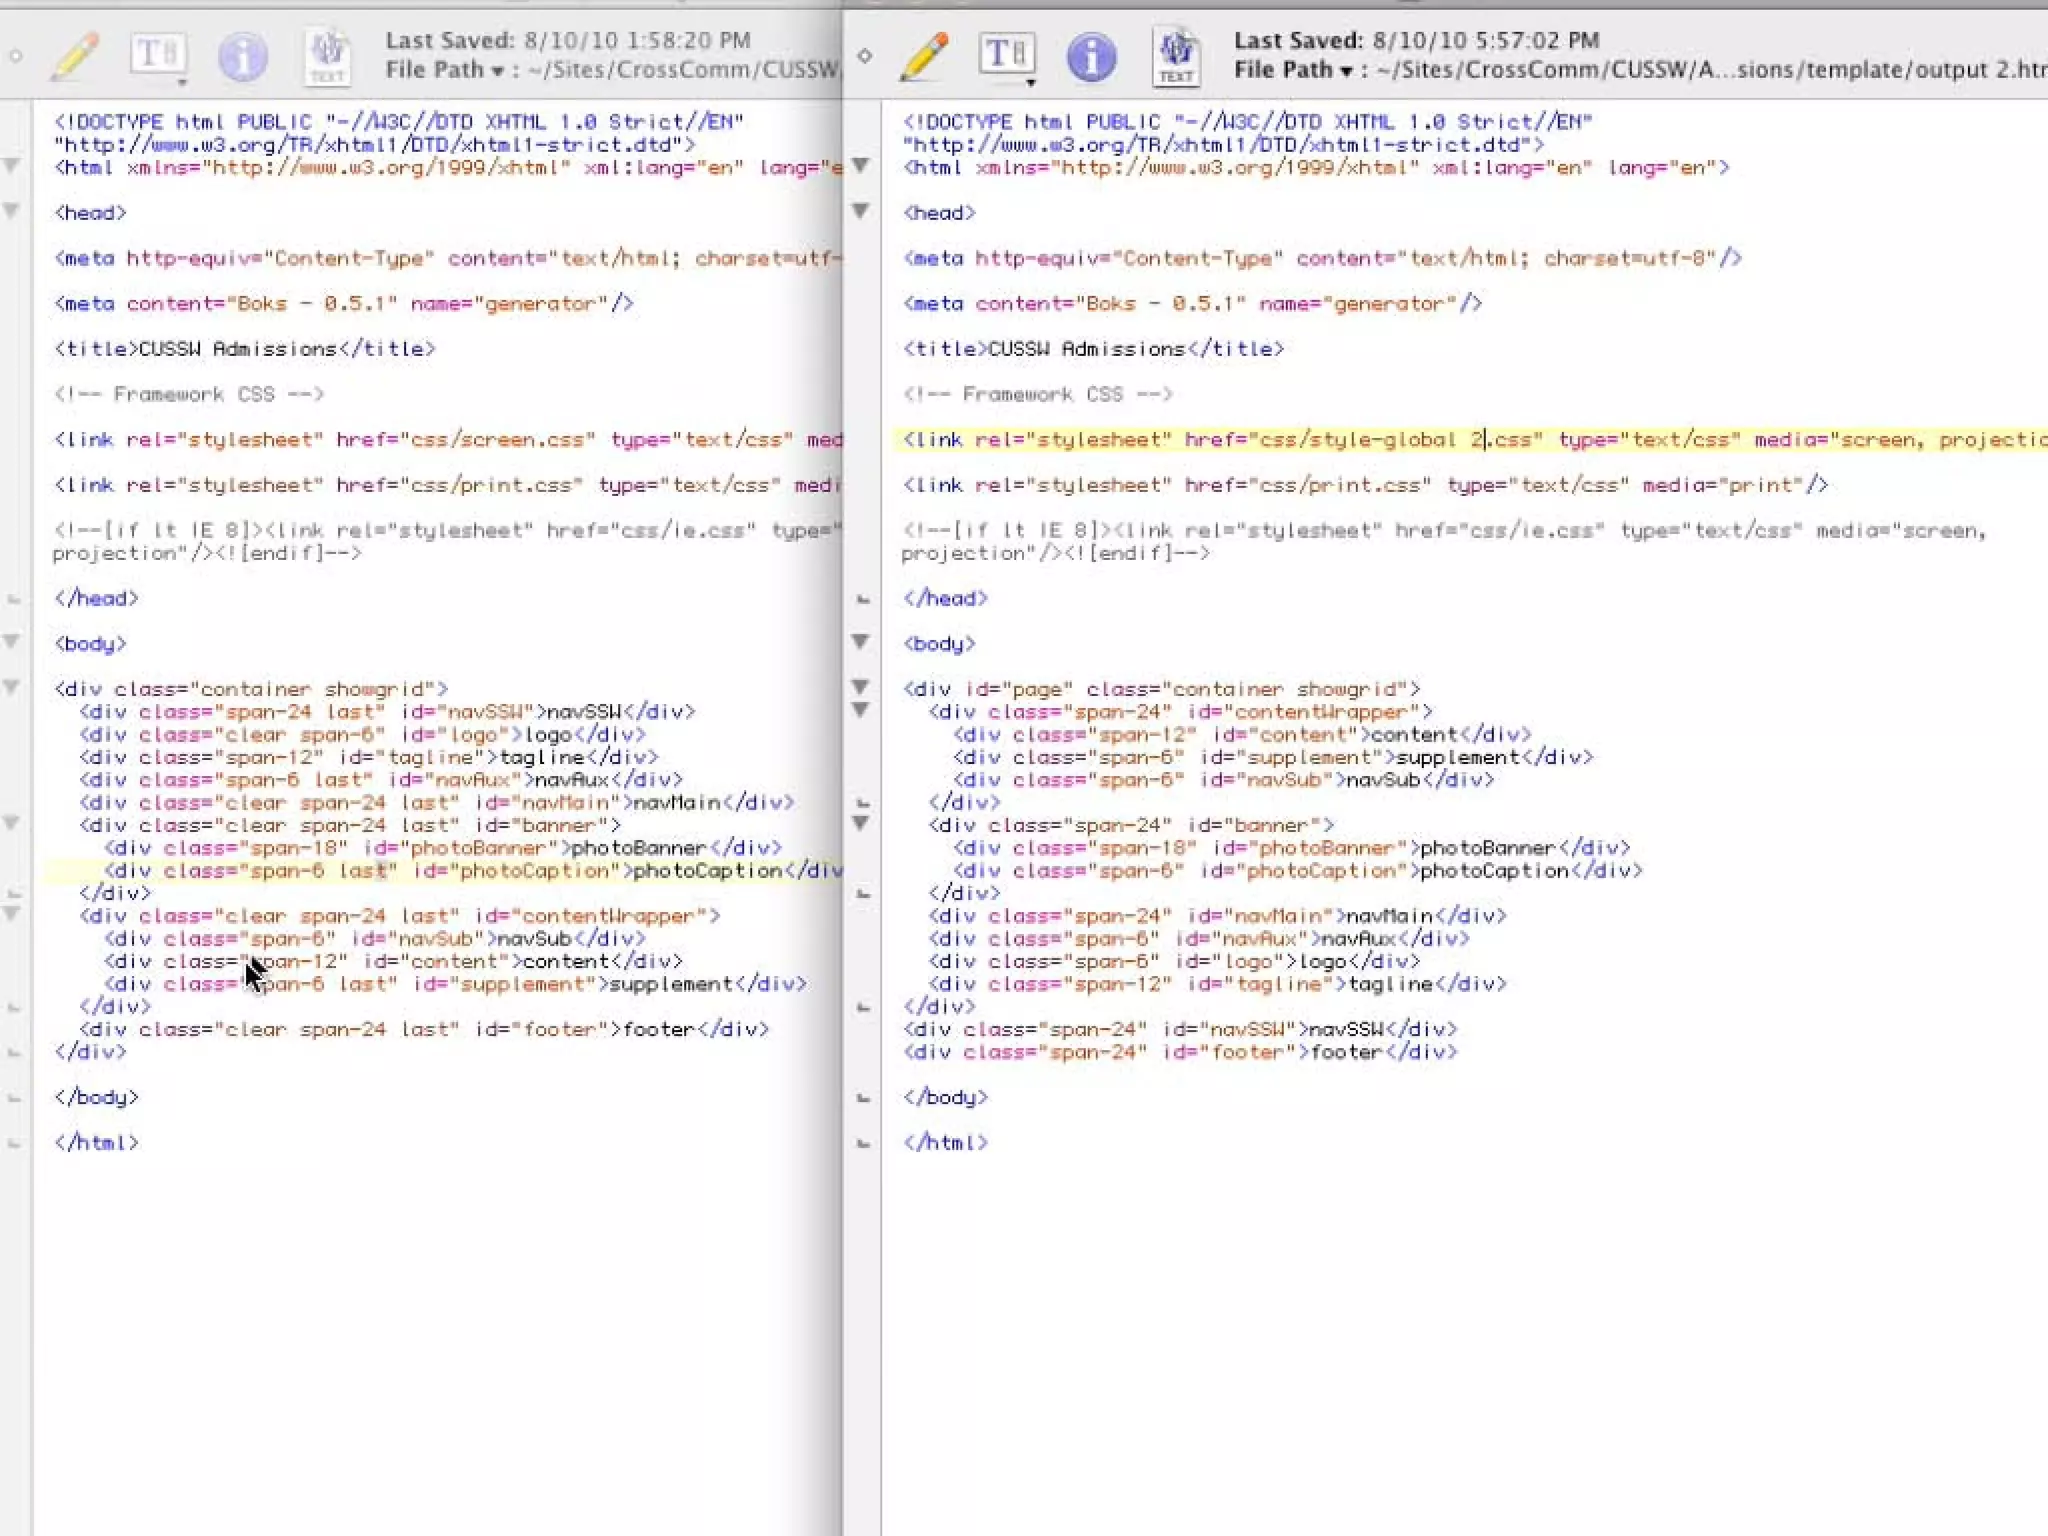Collapse the html fold in right window gutter

(x=860, y=165)
